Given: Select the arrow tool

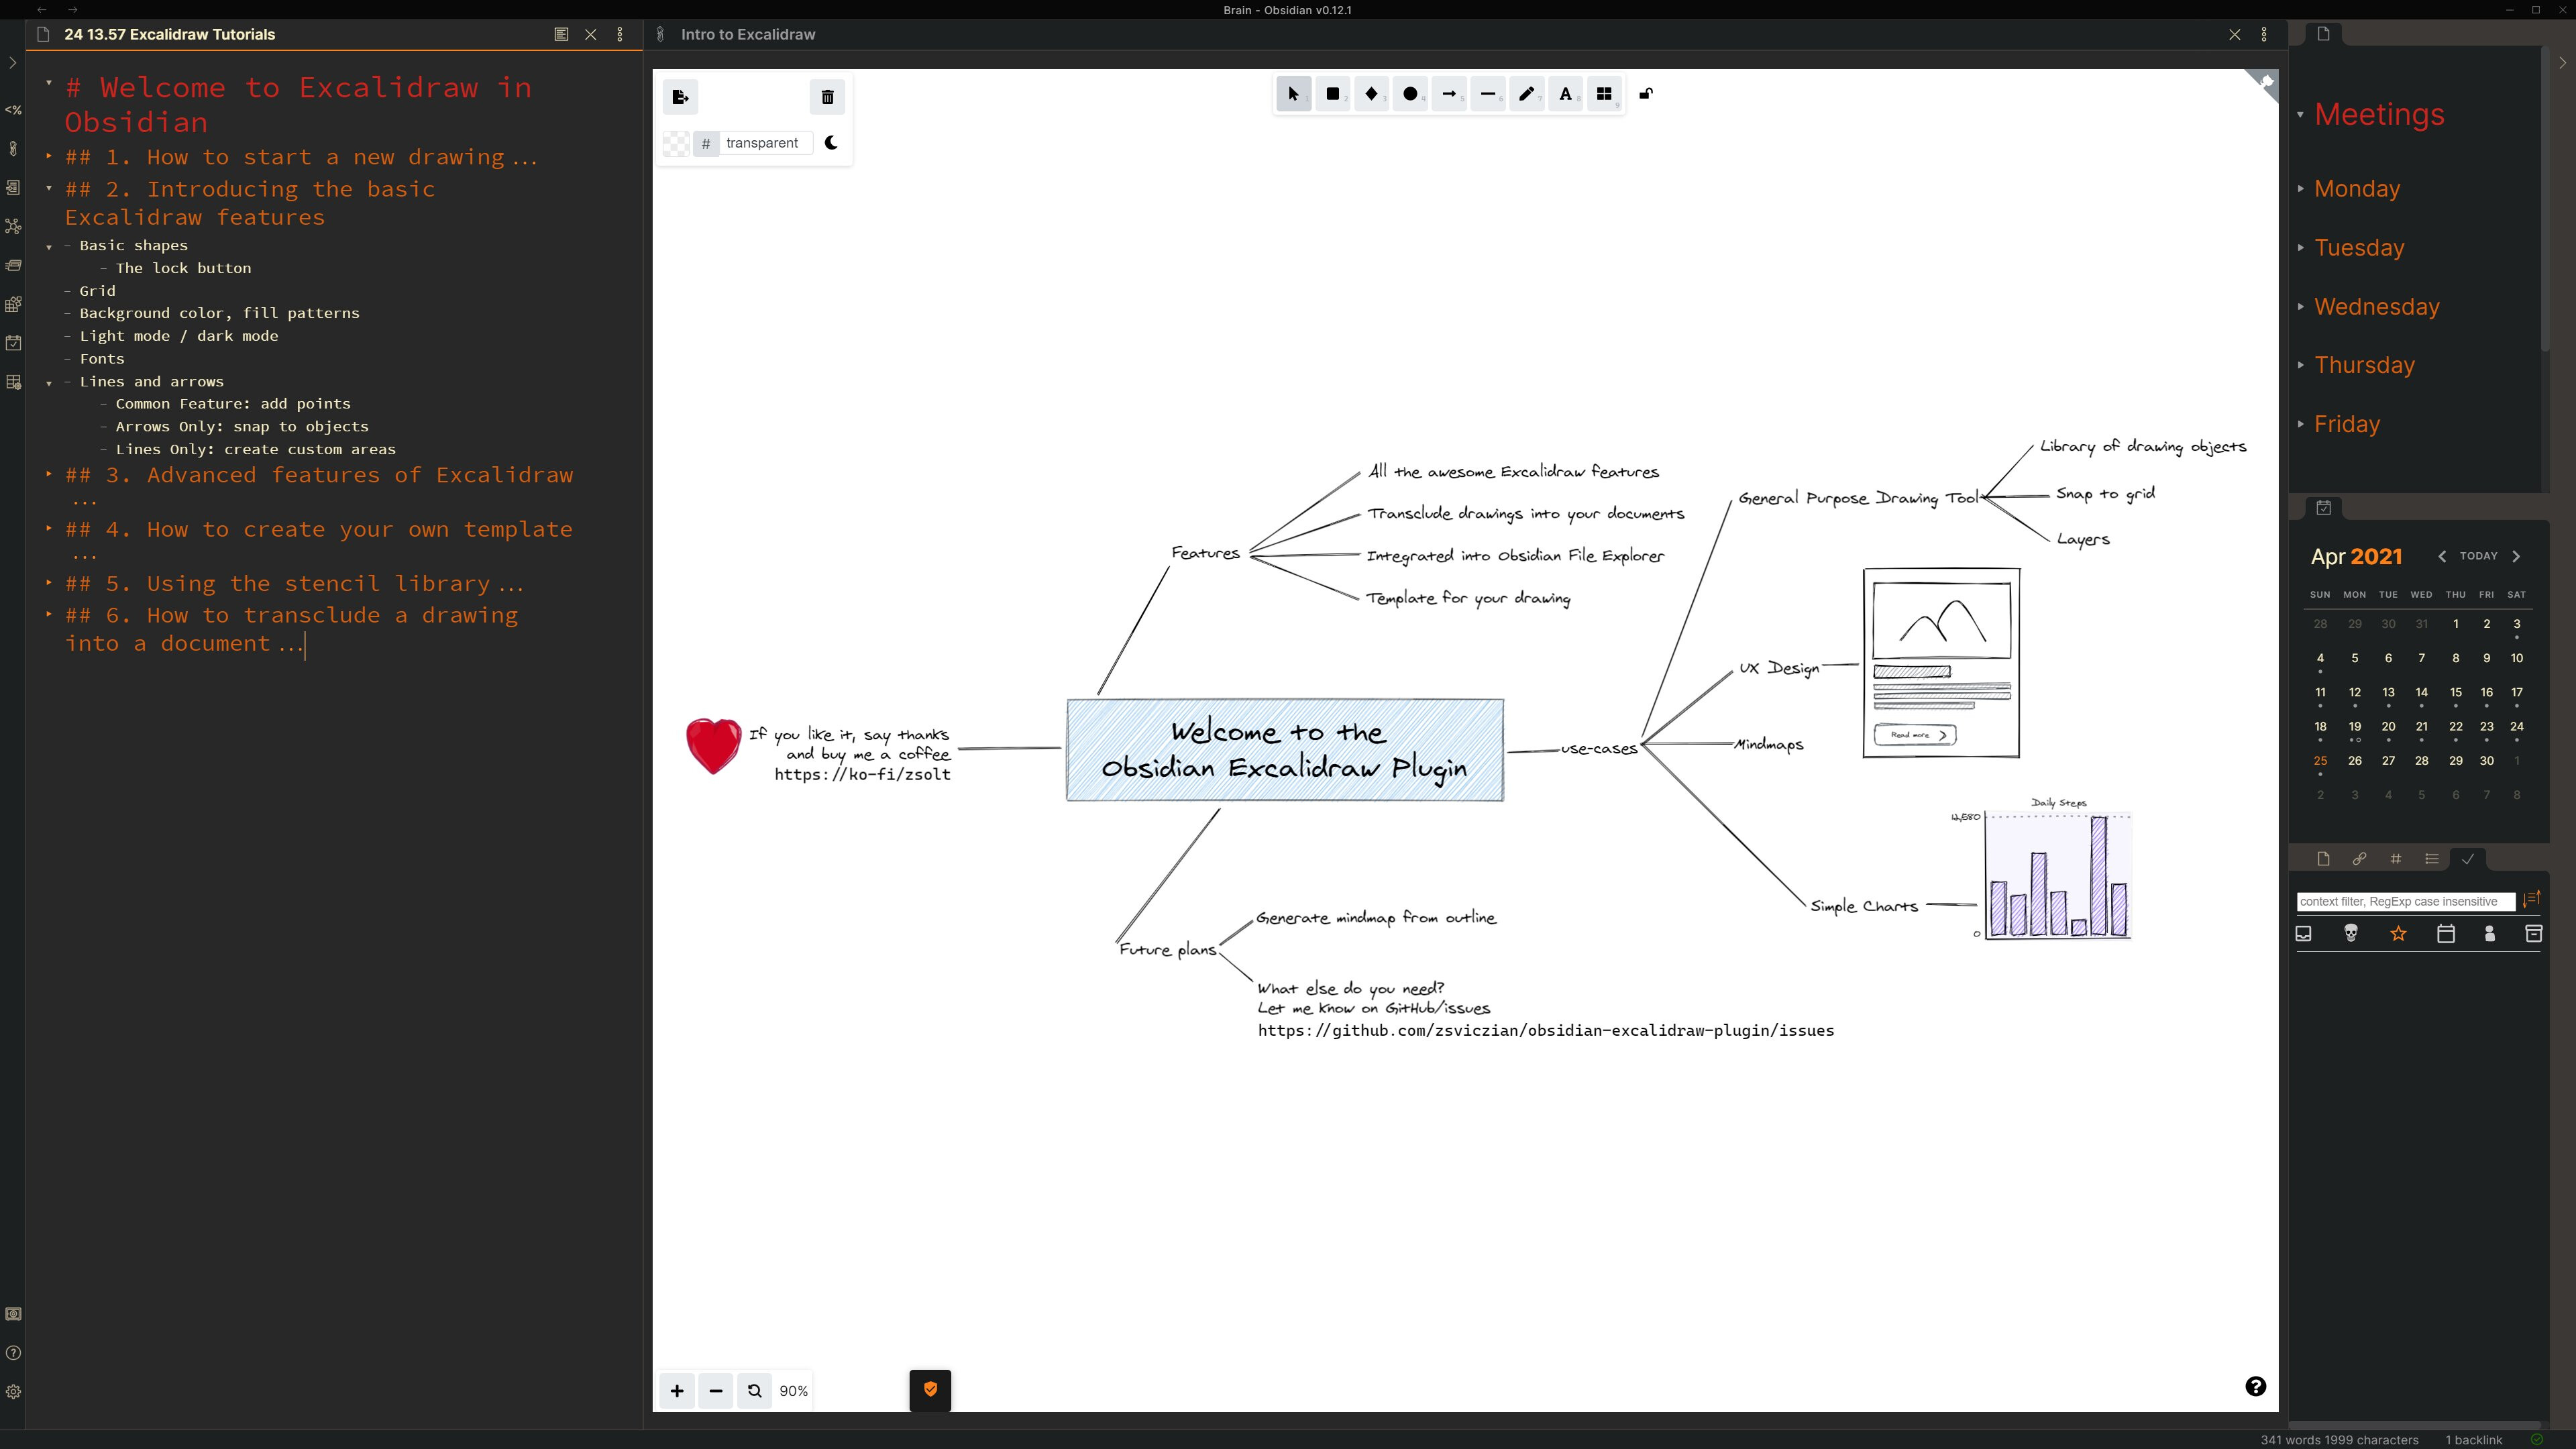Looking at the screenshot, I should (x=1449, y=94).
